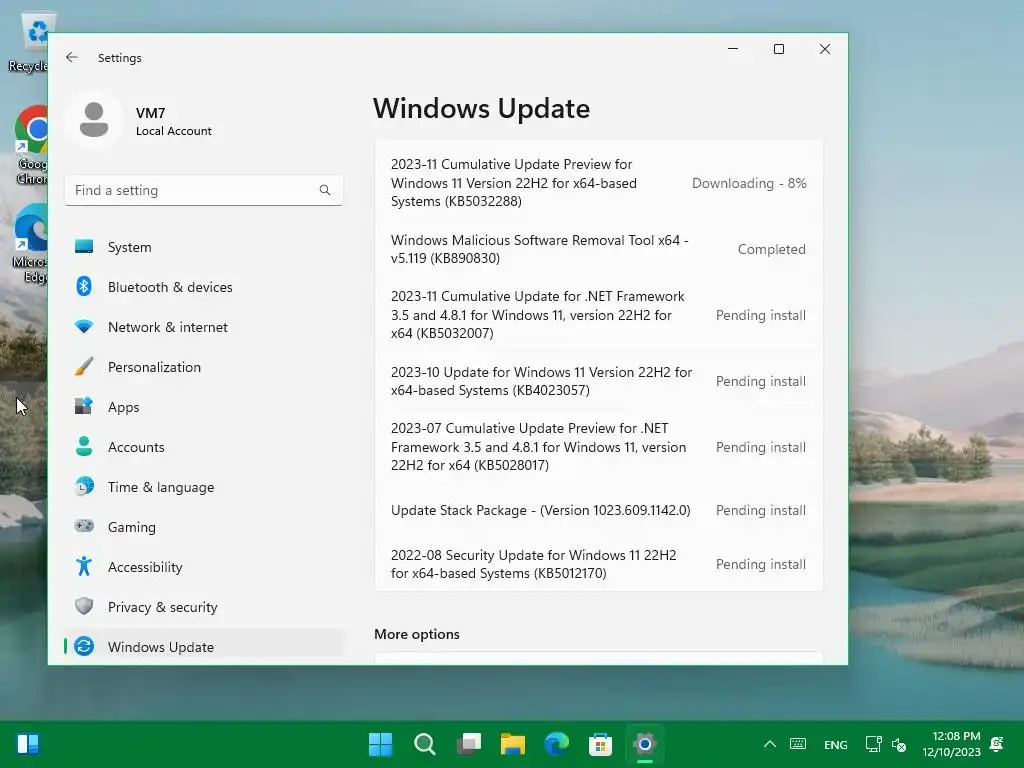Click the 'Downloading - 8%' status
The height and width of the screenshot is (768, 1024).
tap(749, 183)
